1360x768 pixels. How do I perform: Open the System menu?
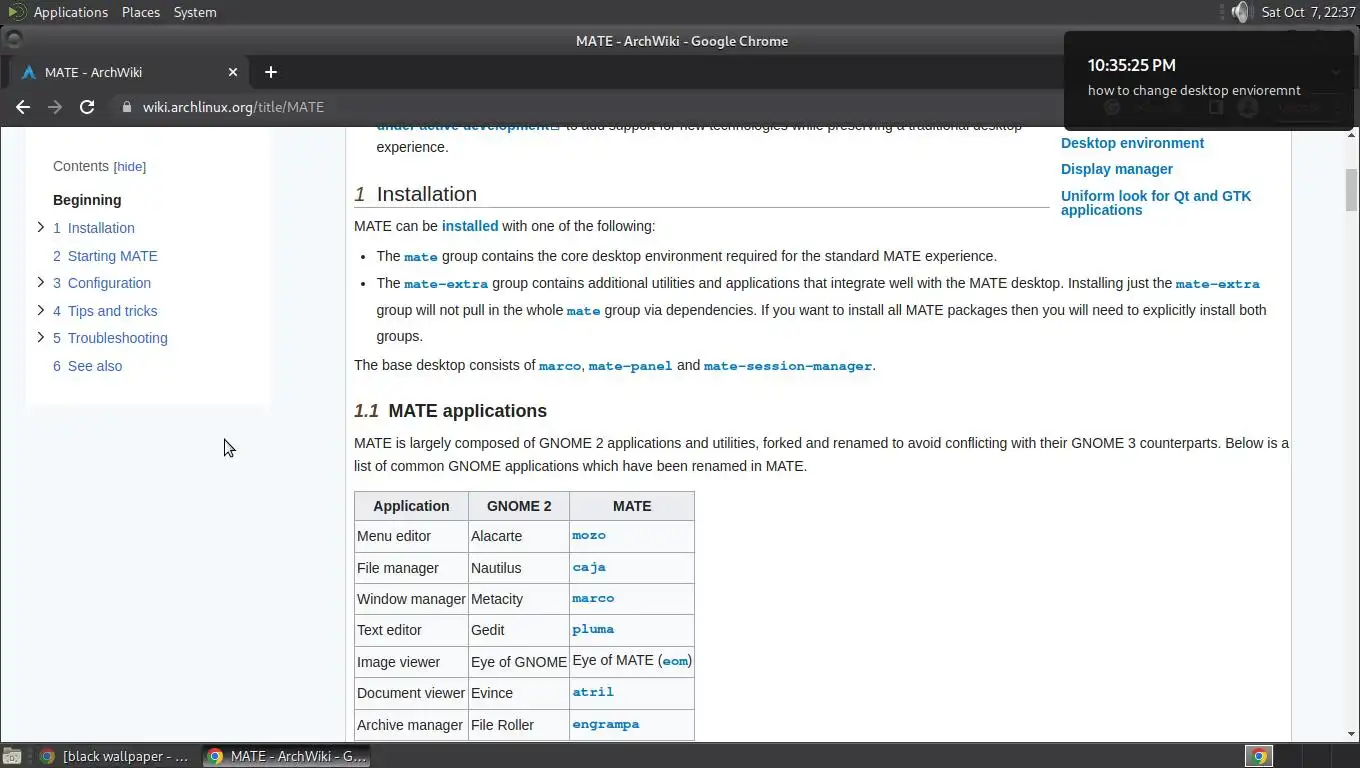point(195,12)
